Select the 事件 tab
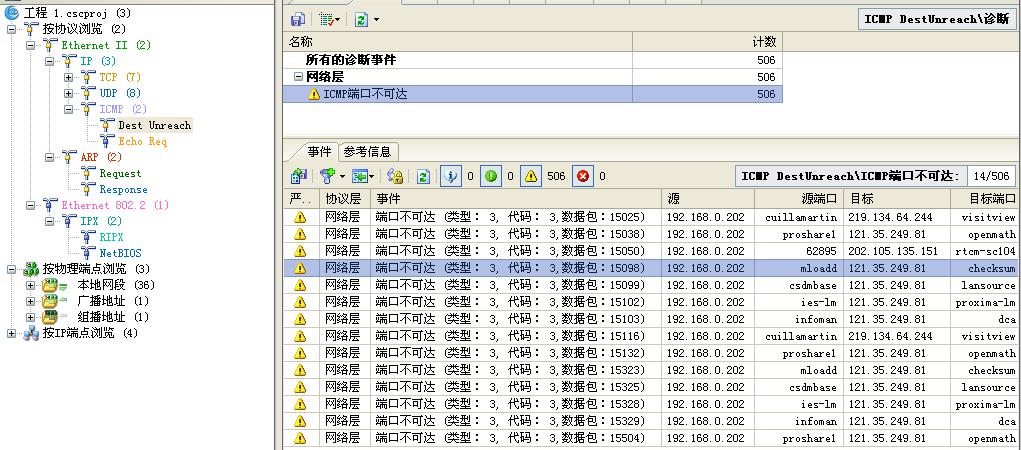This screenshot has height=450, width=1021. [319, 152]
